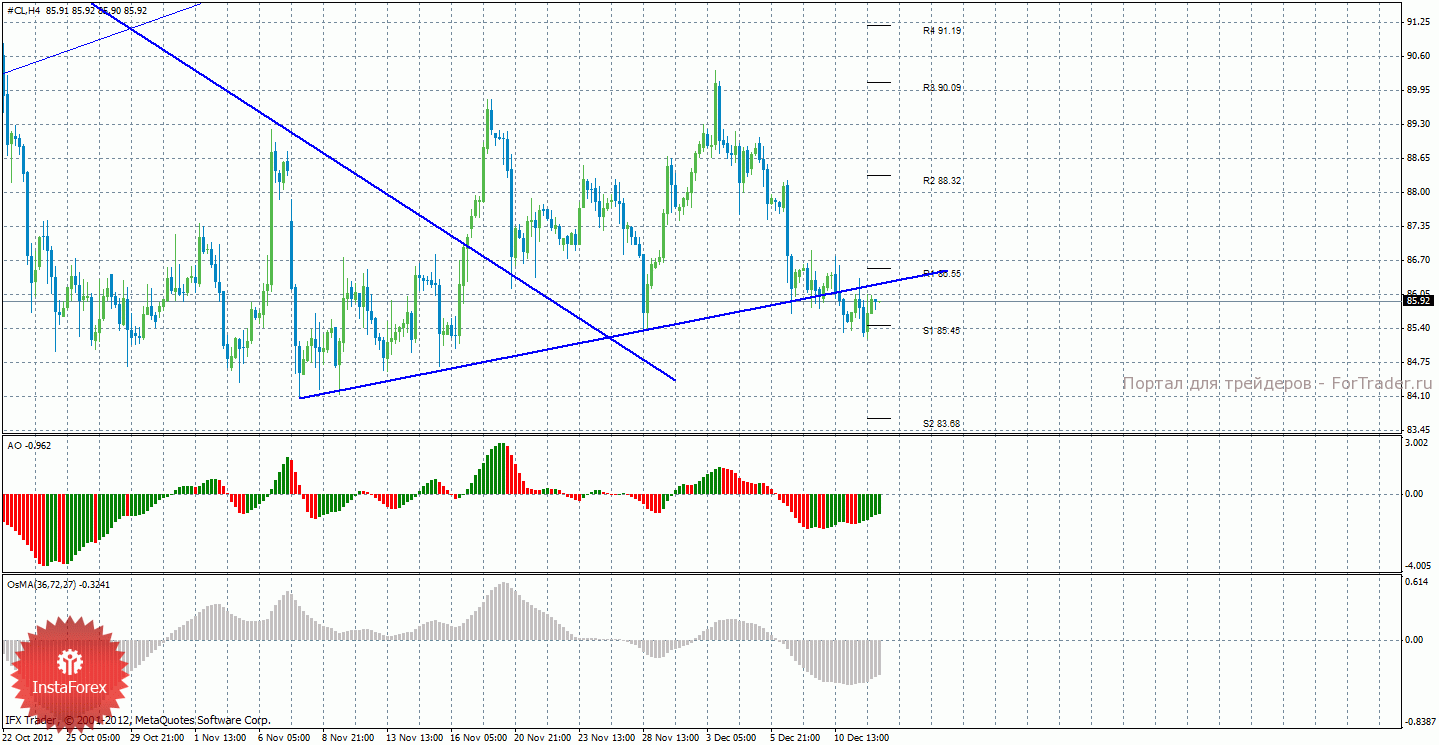The height and width of the screenshot is (745, 1439).
Task: Select the S2 83.68 pivot level label
Action: pos(943,424)
